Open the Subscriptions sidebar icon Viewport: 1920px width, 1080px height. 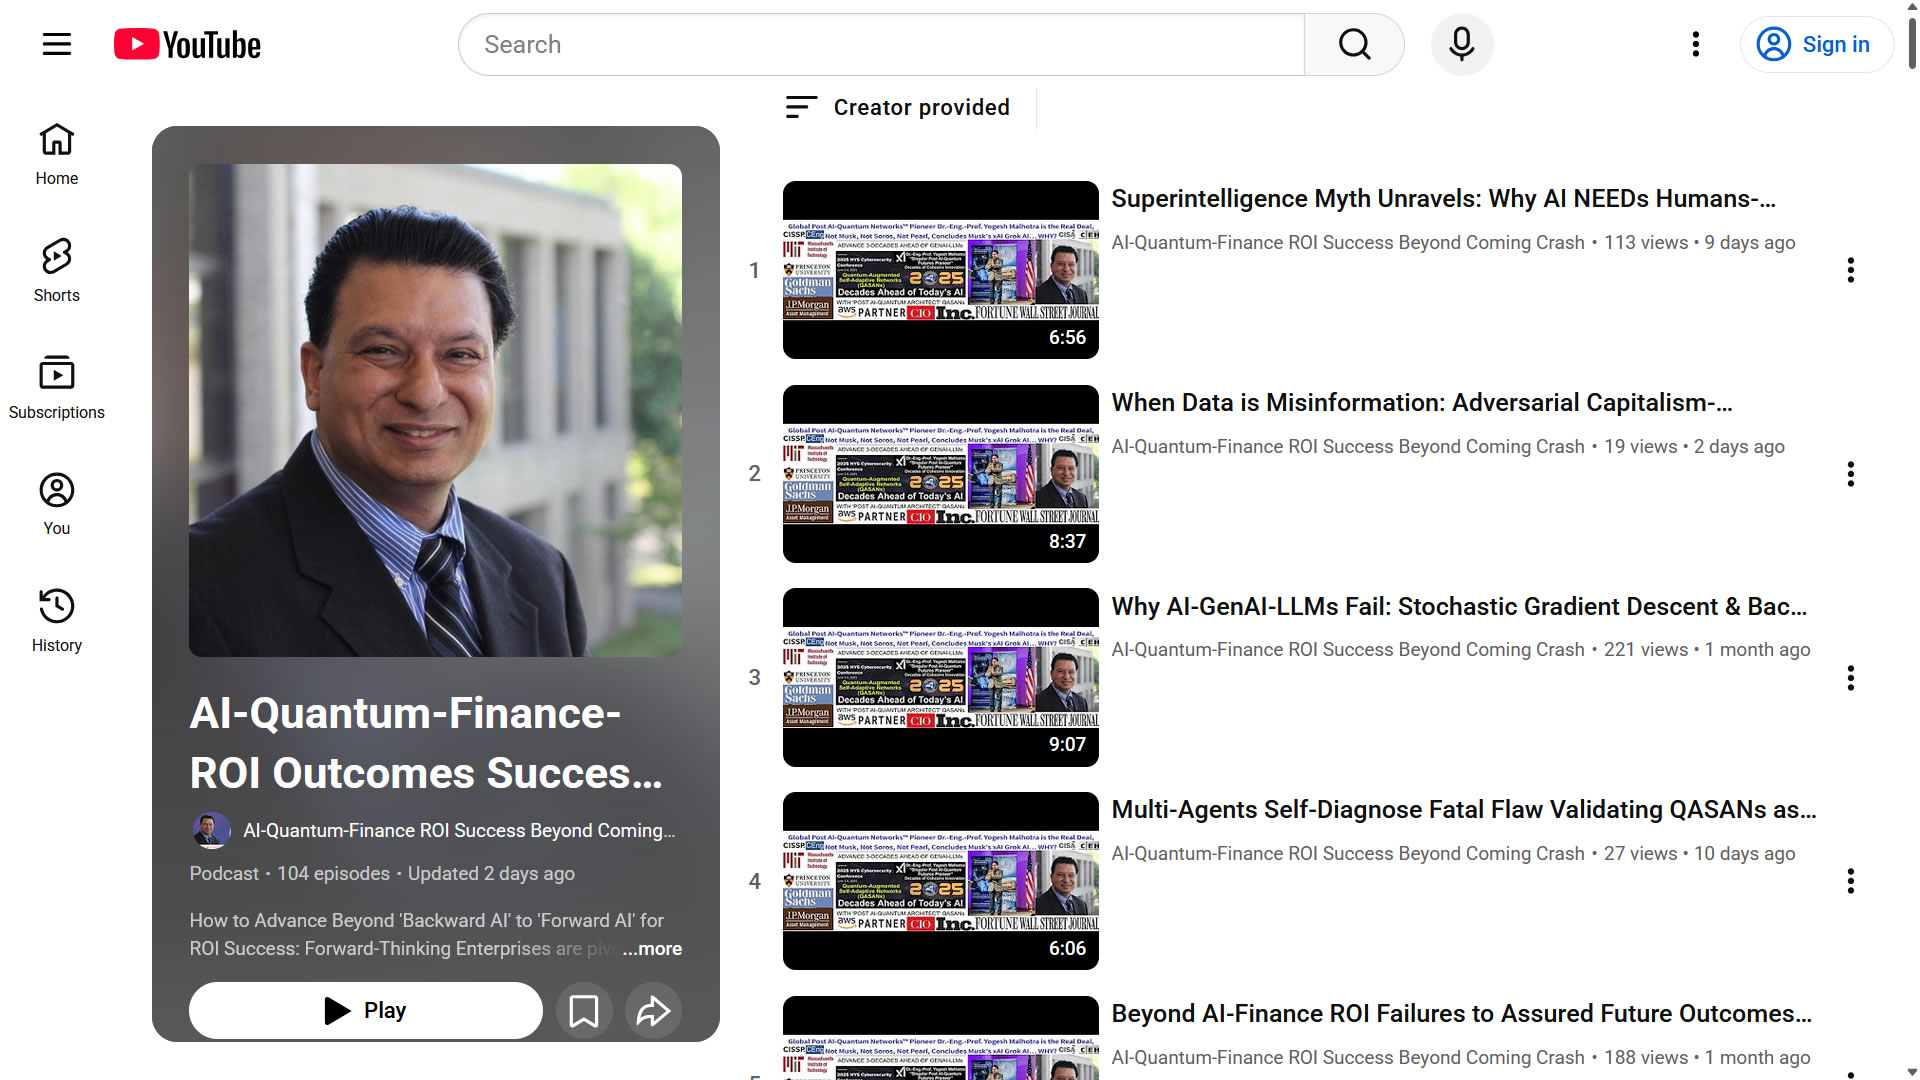[x=56, y=372]
